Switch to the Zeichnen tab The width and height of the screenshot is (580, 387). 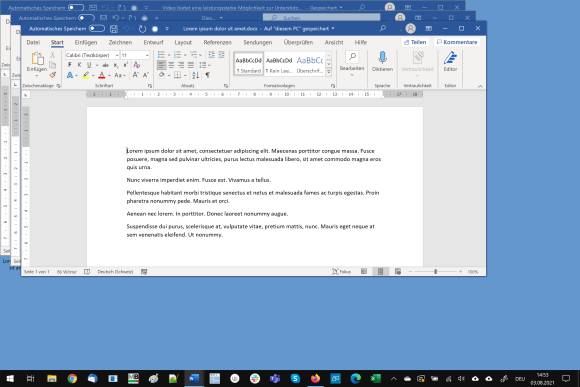pyautogui.click(x=120, y=43)
